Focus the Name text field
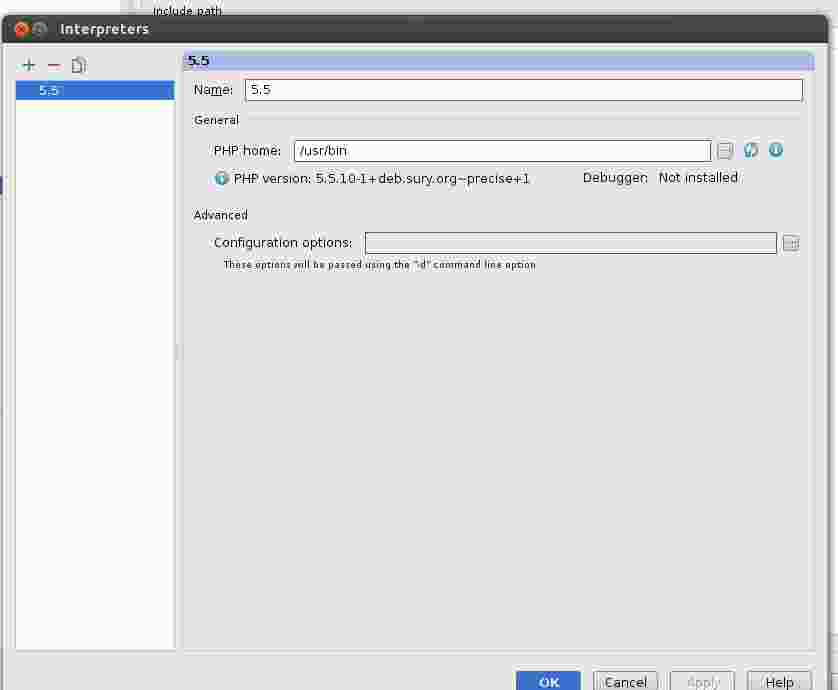The height and width of the screenshot is (690, 838). click(x=523, y=90)
